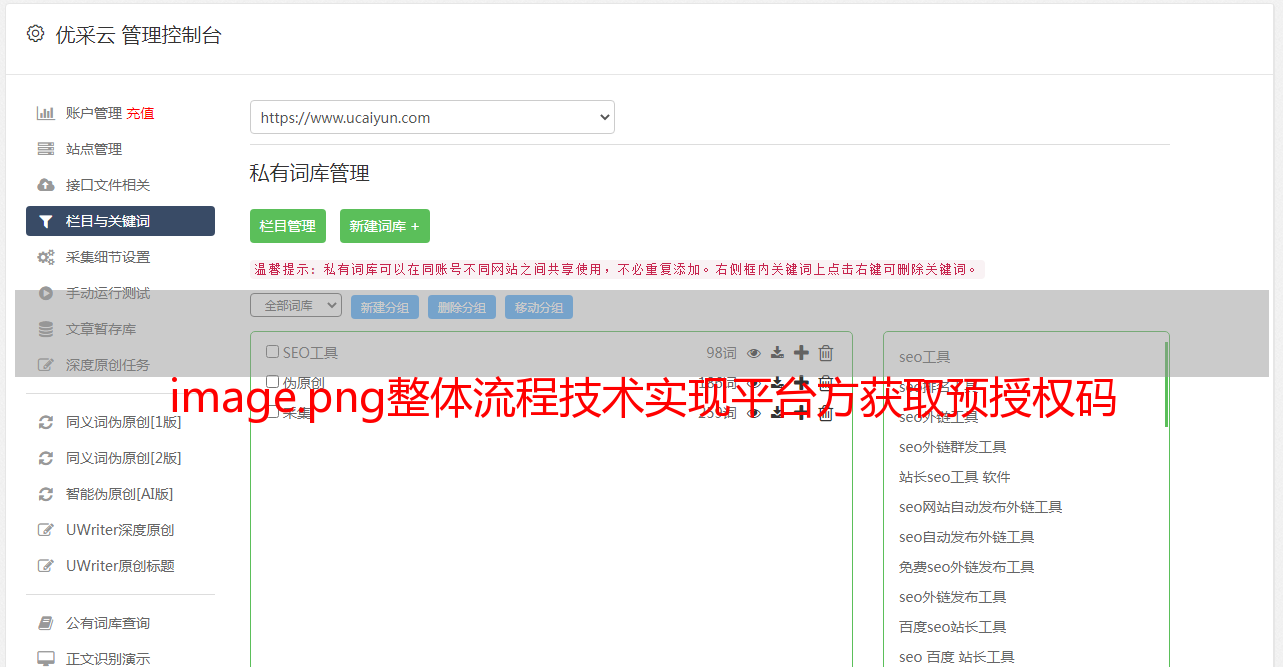Click the 新建分组 button
This screenshot has width=1283, height=667.
(x=385, y=307)
